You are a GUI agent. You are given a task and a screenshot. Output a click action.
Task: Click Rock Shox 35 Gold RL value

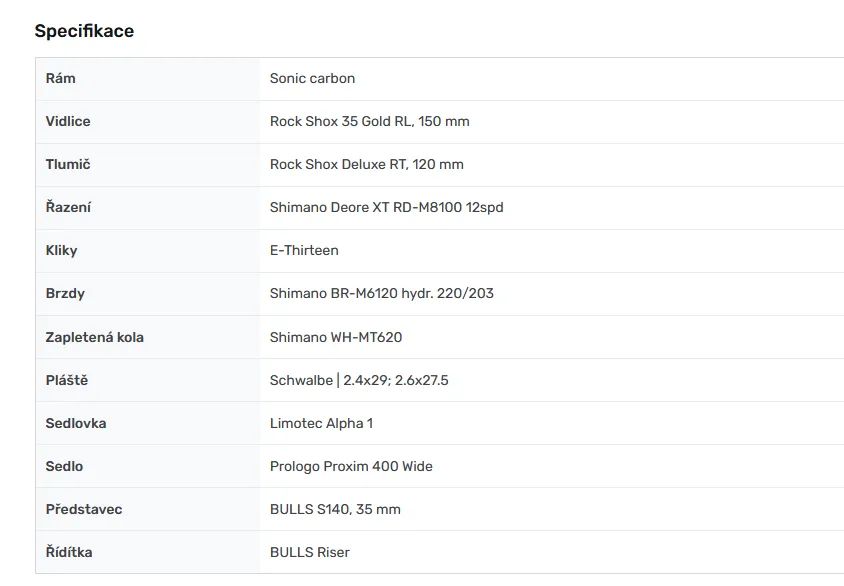coord(369,121)
